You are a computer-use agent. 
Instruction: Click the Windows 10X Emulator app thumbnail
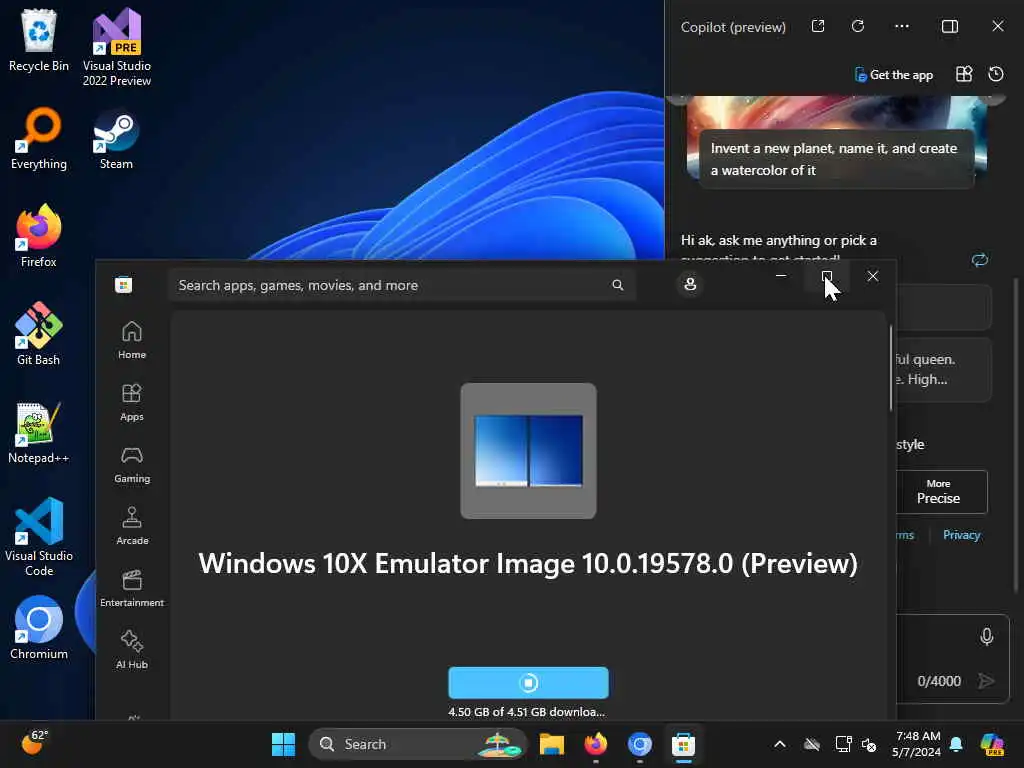click(x=528, y=451)
